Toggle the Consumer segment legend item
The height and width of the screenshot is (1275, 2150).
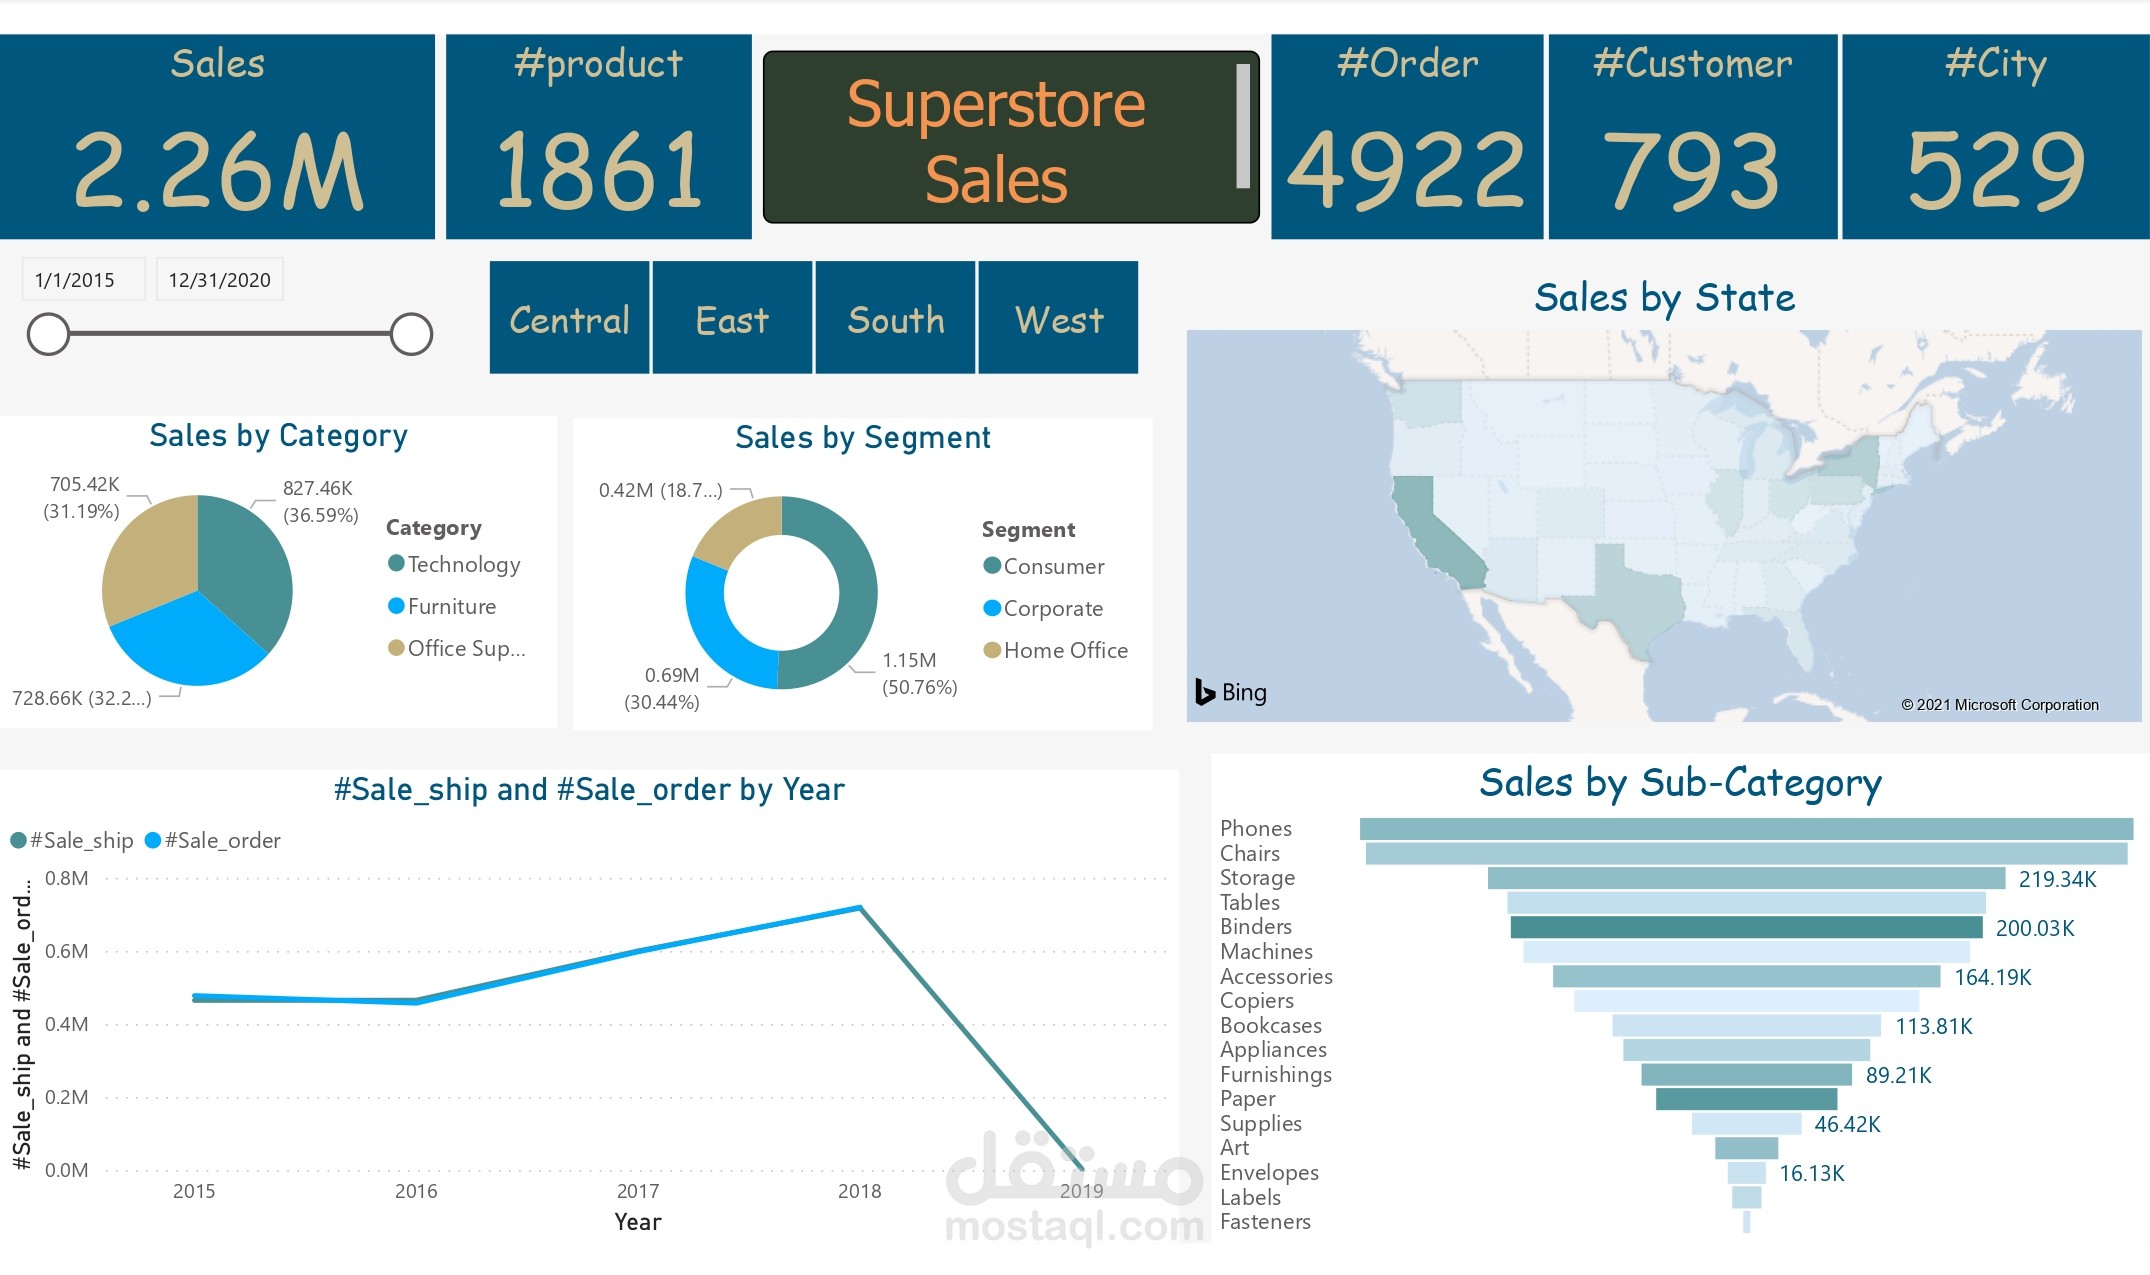click(1043, 566)
